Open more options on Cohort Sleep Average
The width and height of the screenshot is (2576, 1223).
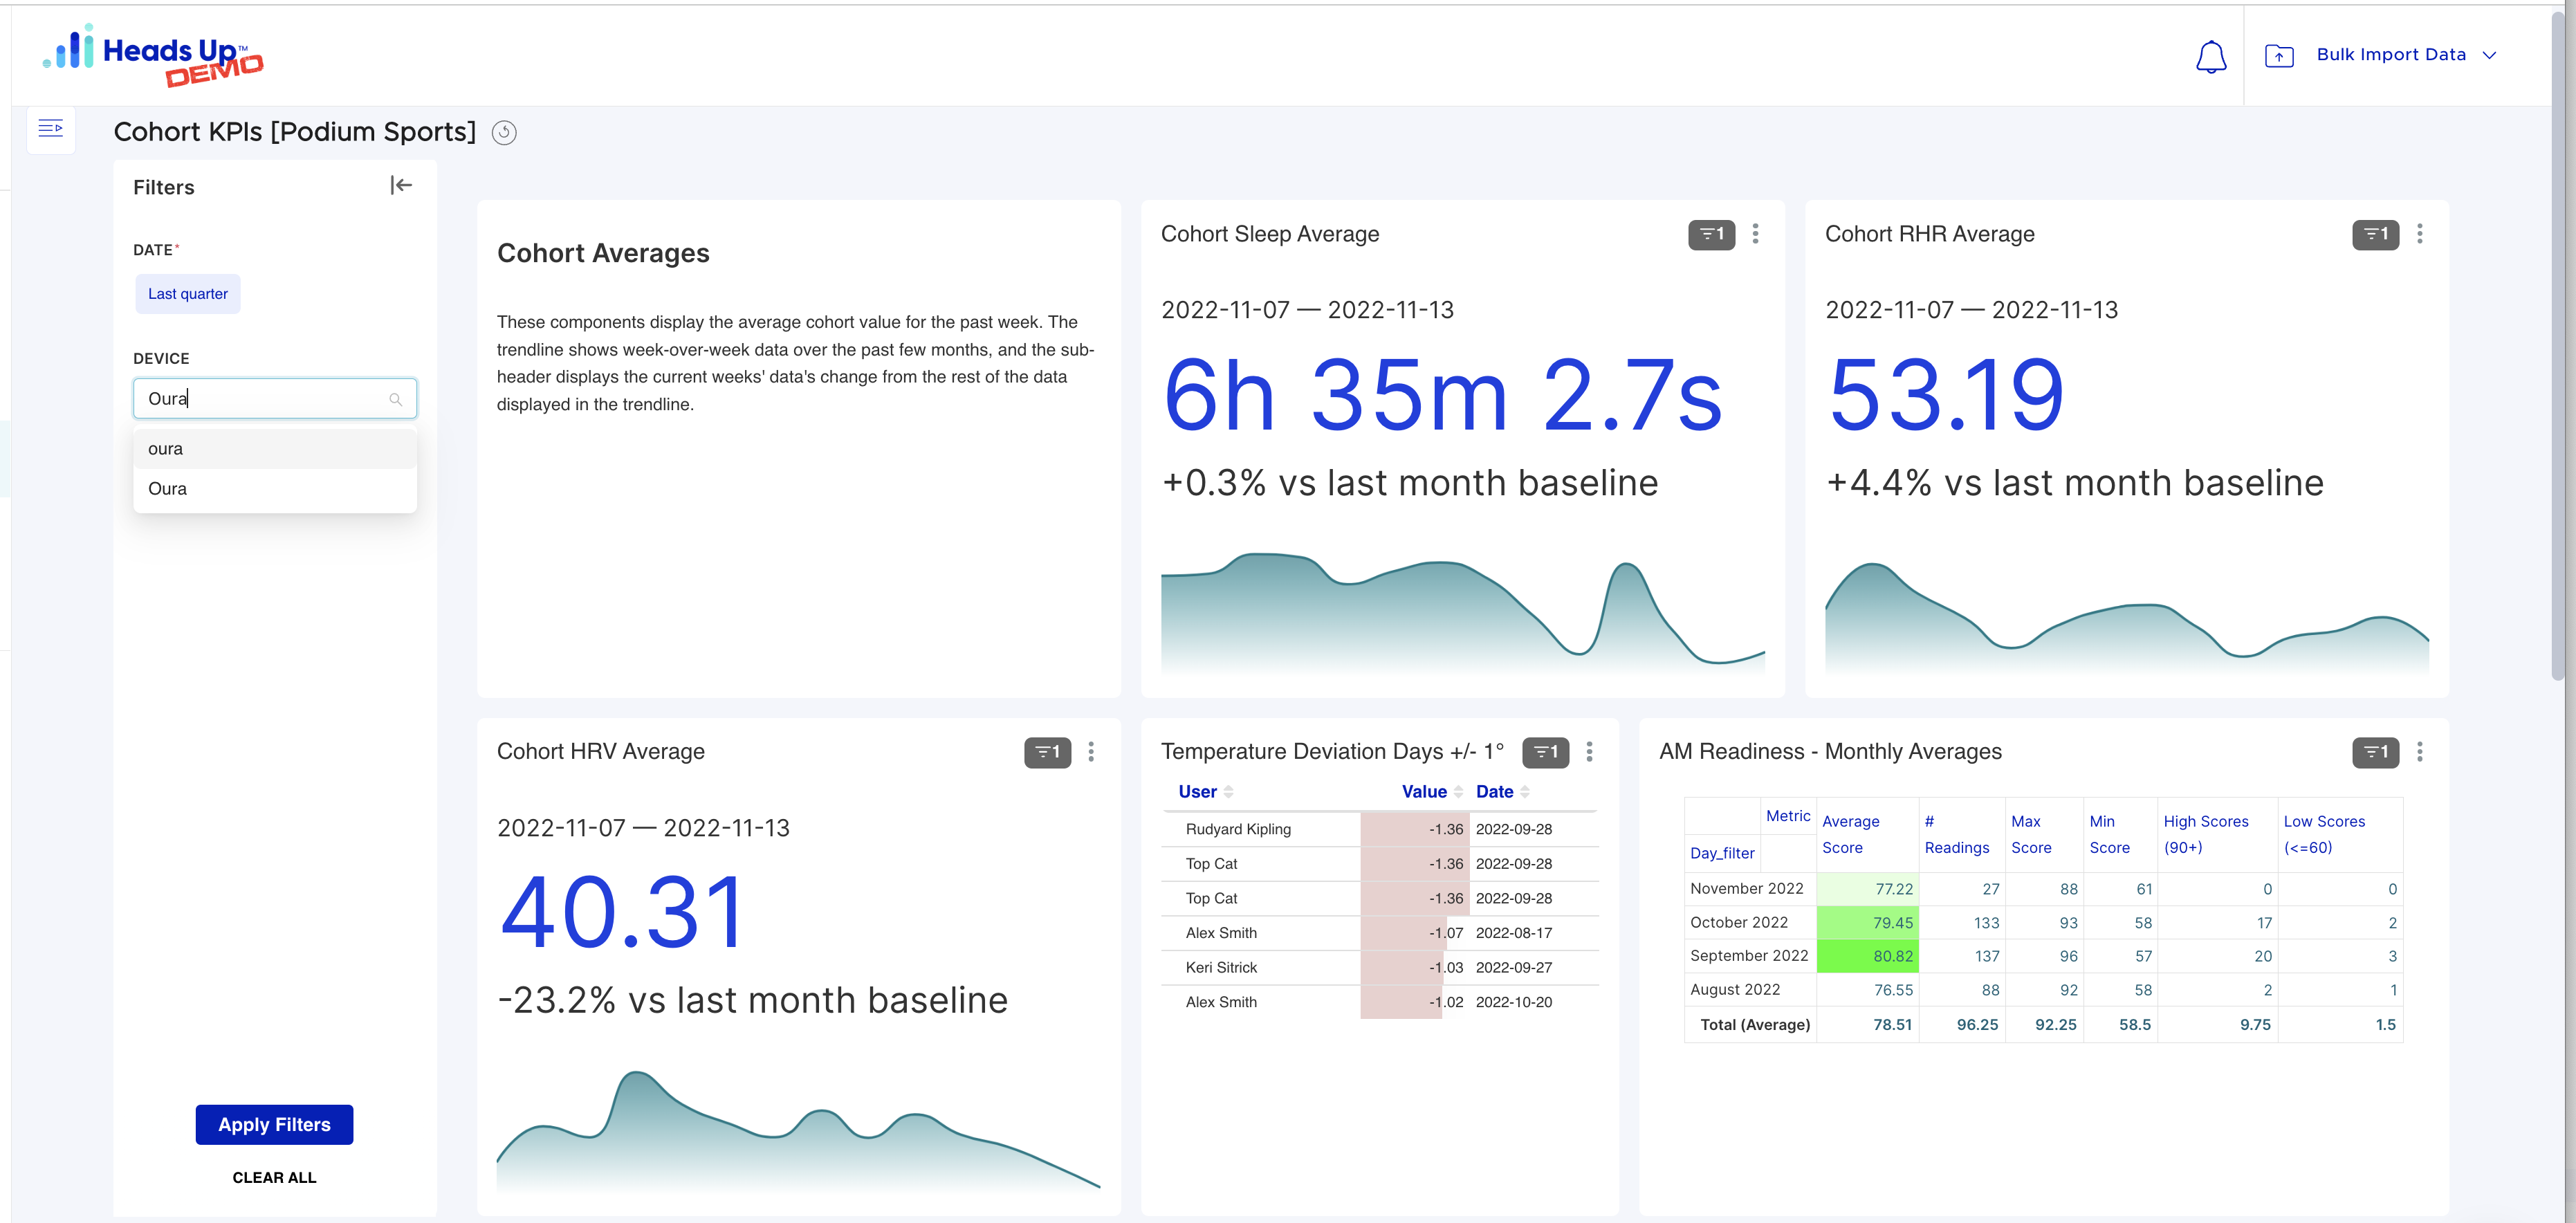tap(1756, 234)
